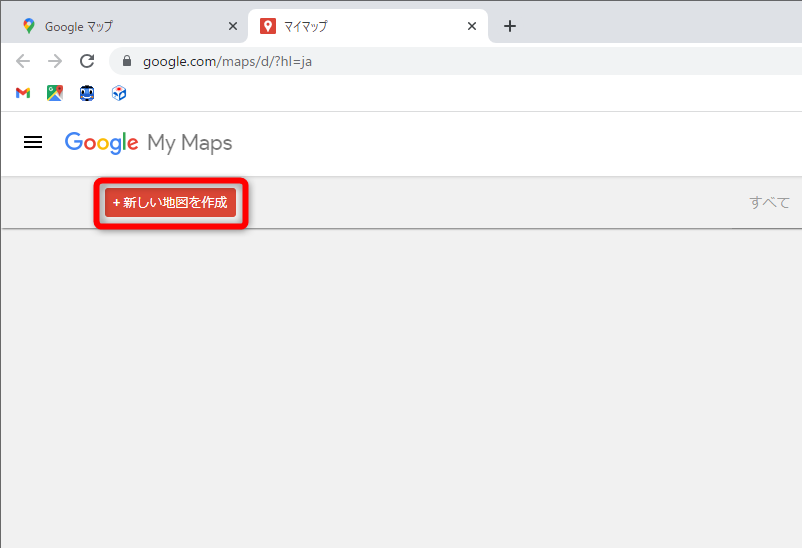View site security lock info
Screen dimensions: 802x548
click(127, 61)
